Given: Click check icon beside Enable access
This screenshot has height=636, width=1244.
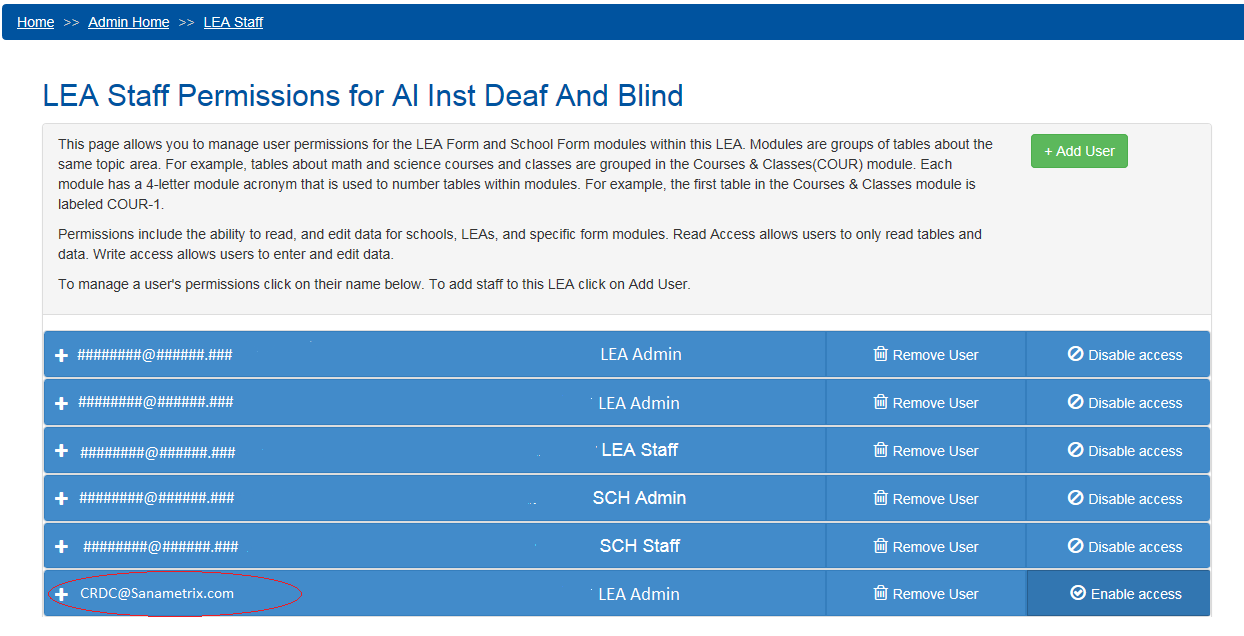Looking at the screenshot, I should point(1077,593).
